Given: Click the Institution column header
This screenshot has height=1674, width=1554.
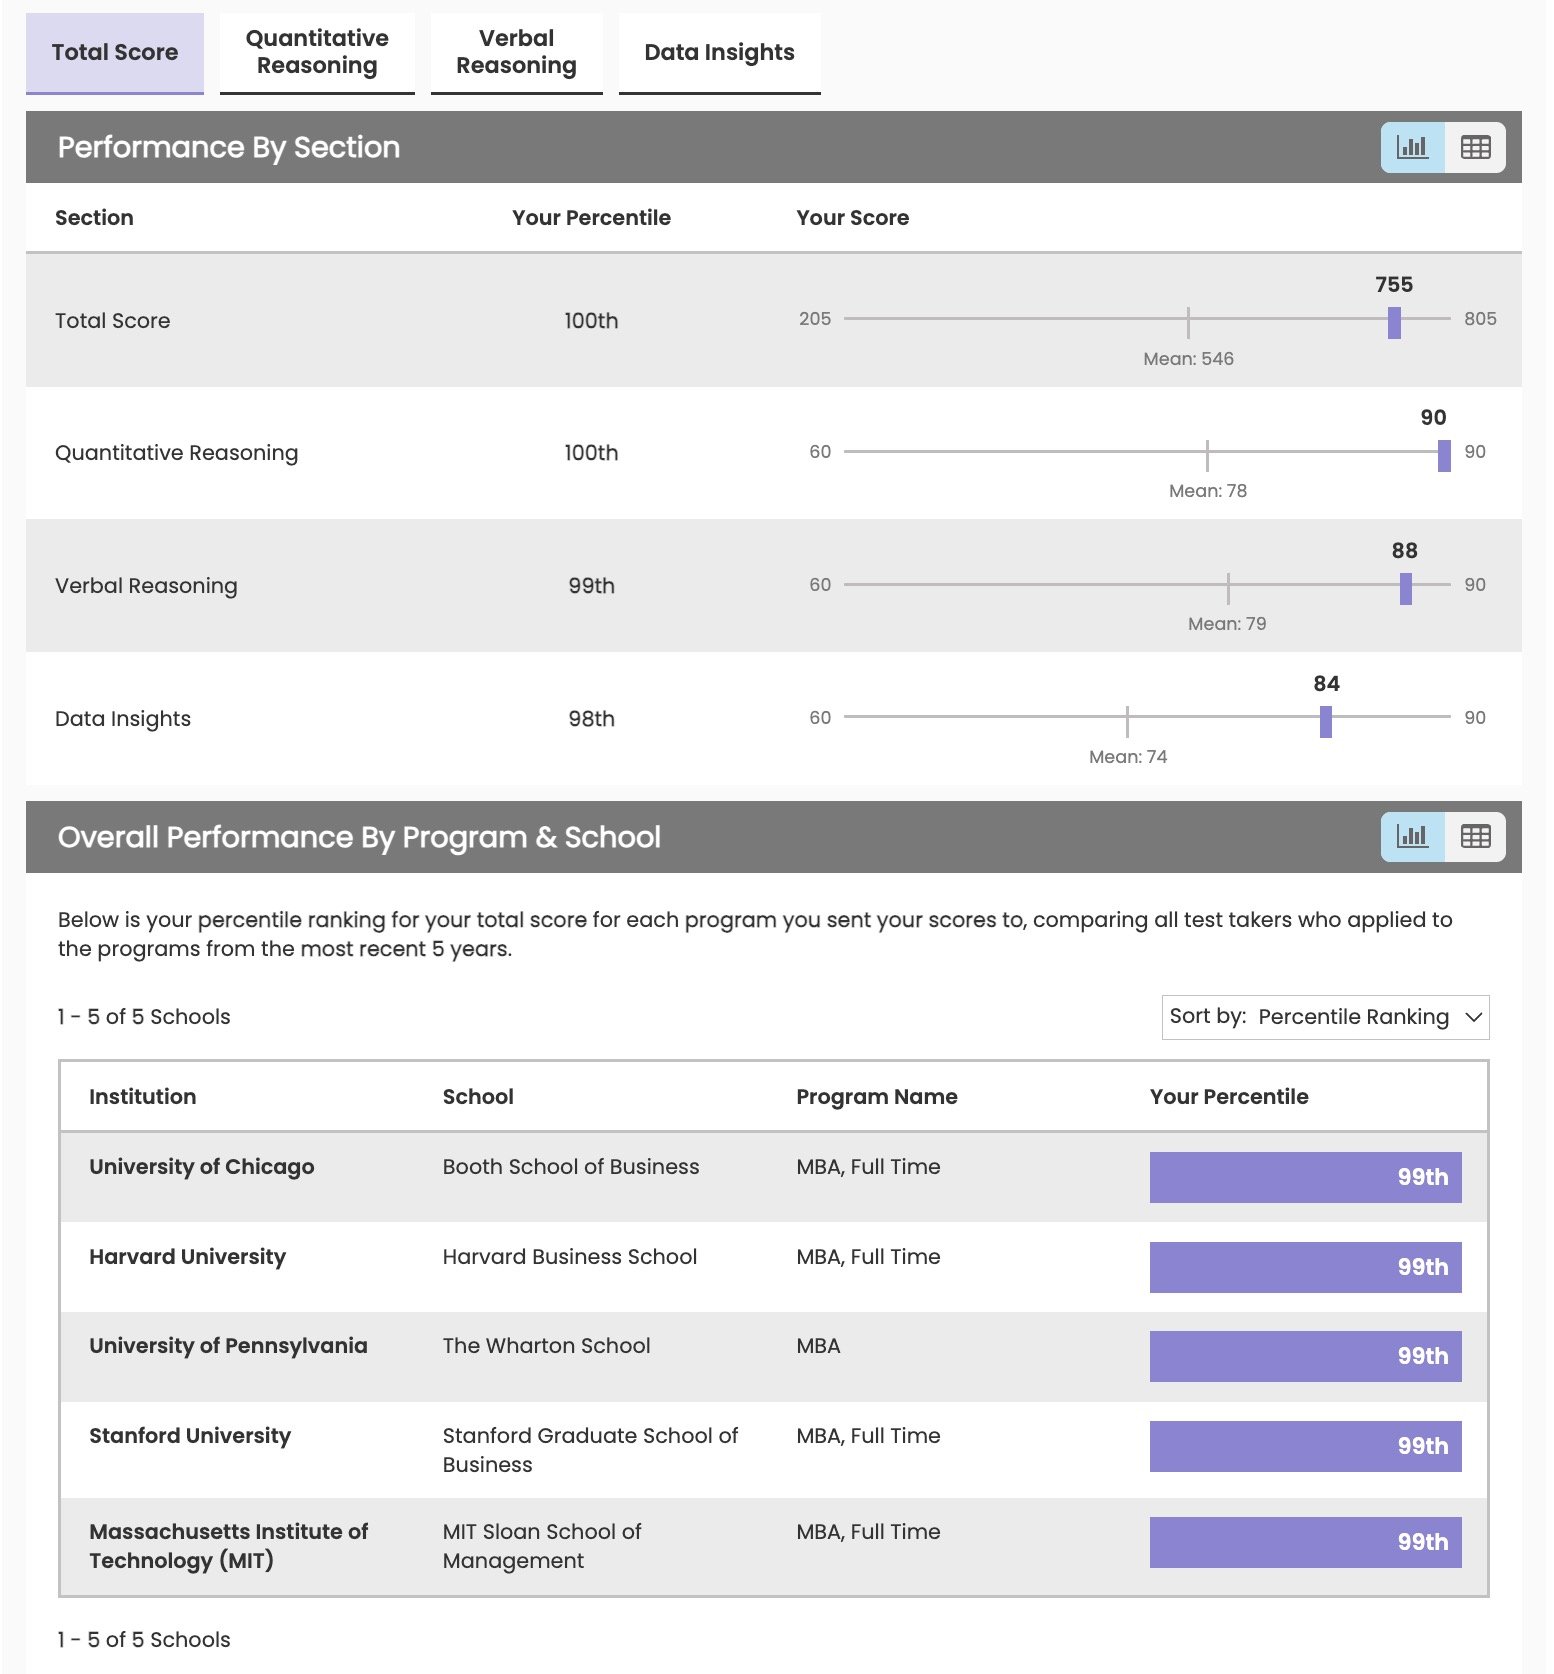Looking at the screenshot, I should pos(142,1097).
